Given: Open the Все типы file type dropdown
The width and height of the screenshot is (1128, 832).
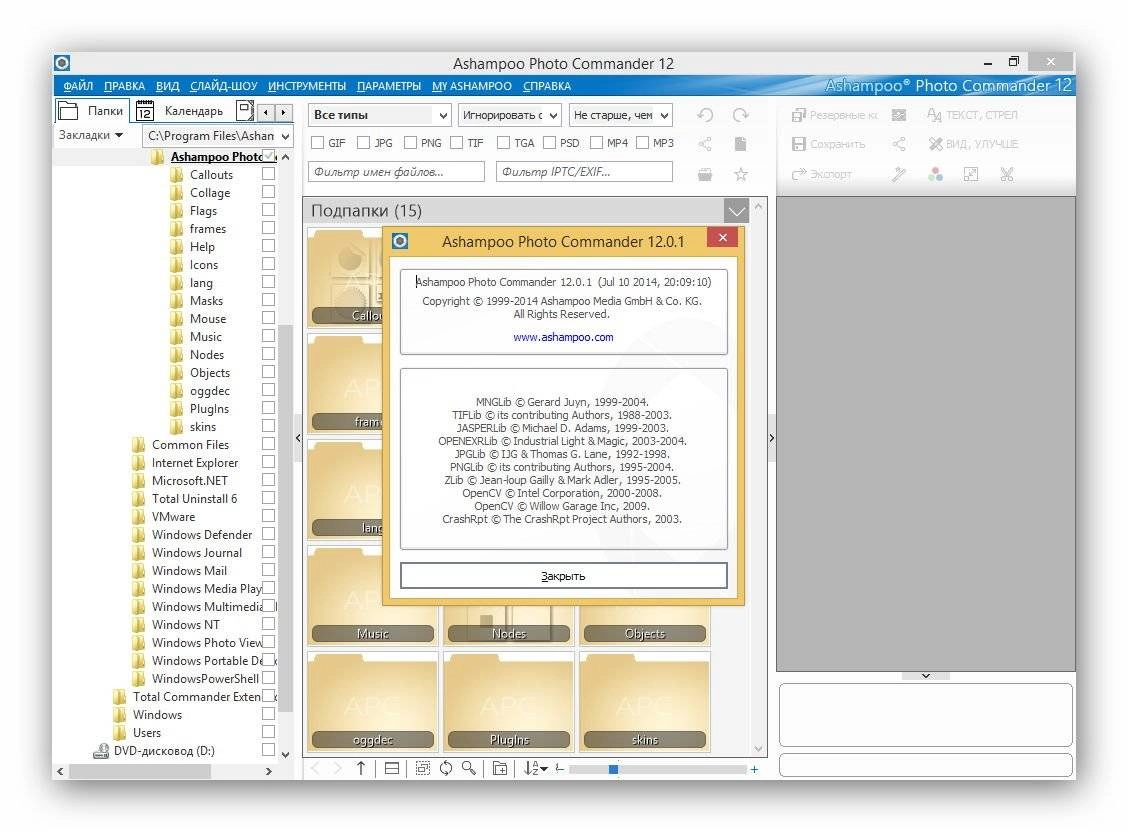Looking at the screenshot, I should tap(380, 115).
